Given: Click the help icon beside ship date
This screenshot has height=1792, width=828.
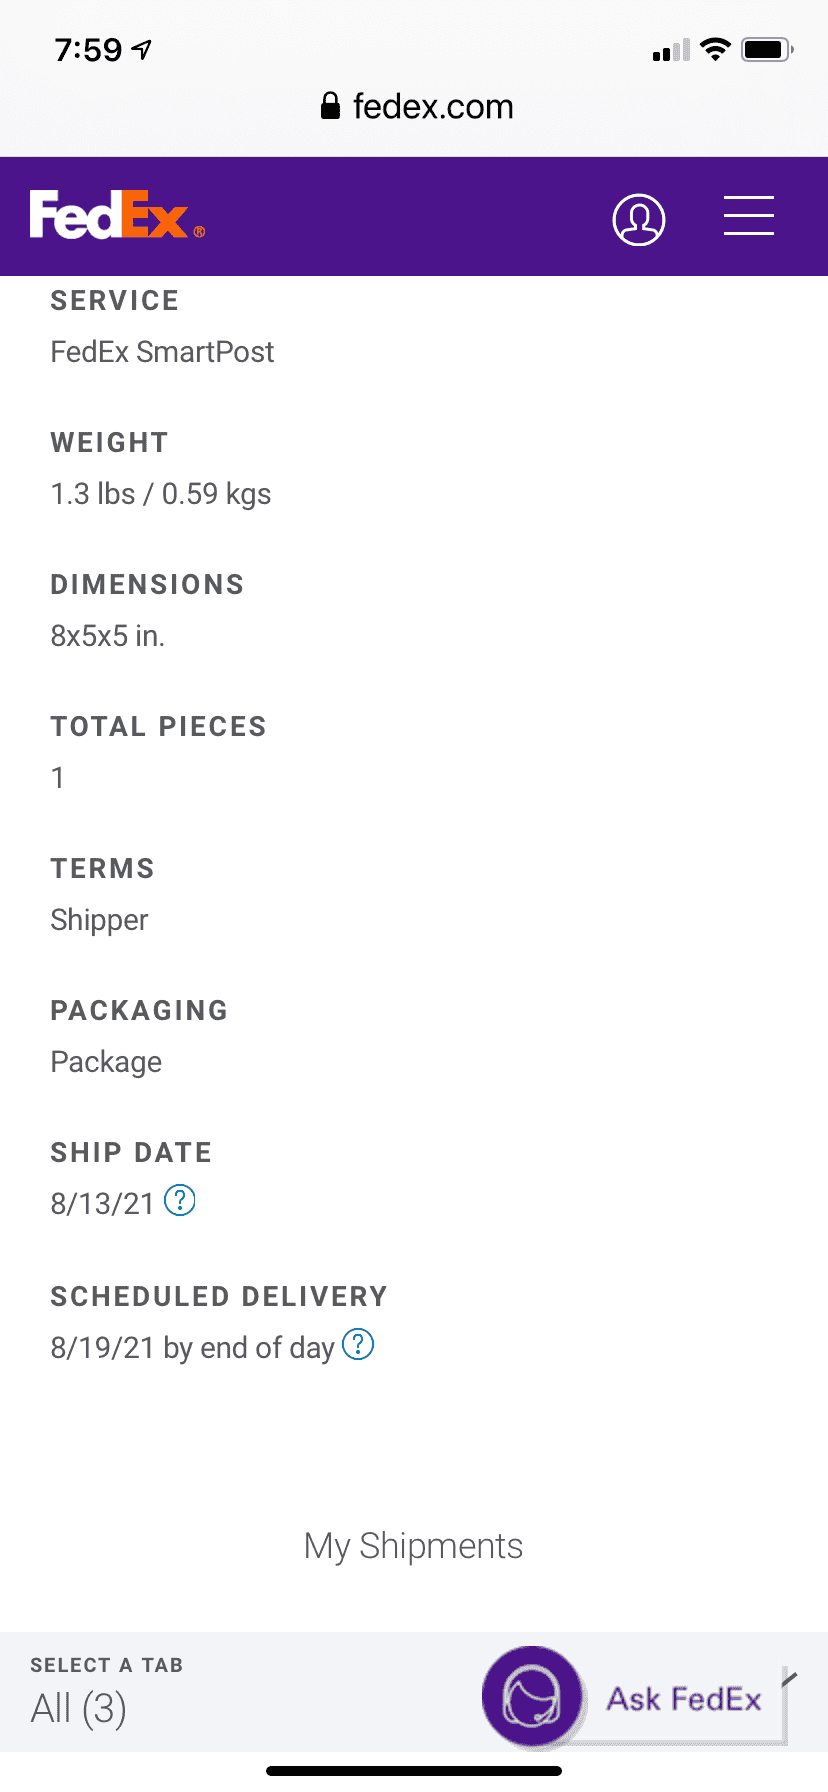Looking at the screenshot, I should (x=180, y=1200).
